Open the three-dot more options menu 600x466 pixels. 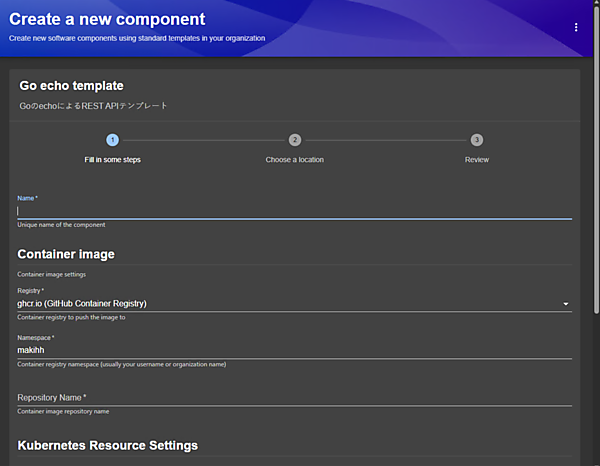coord(576,27)
